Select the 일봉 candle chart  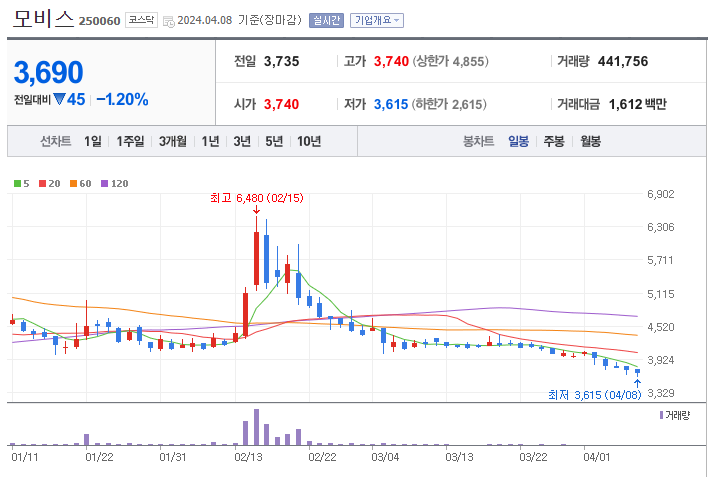coord(518,141)
